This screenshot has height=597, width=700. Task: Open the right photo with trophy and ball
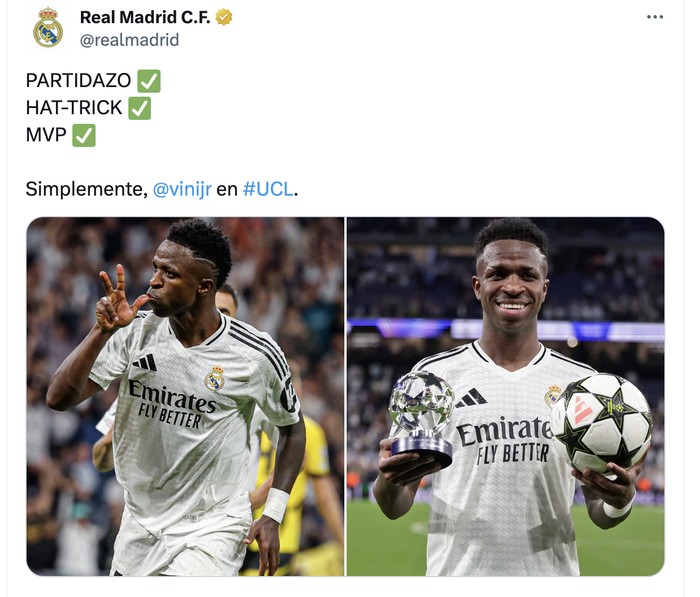(x=505, y=396)
